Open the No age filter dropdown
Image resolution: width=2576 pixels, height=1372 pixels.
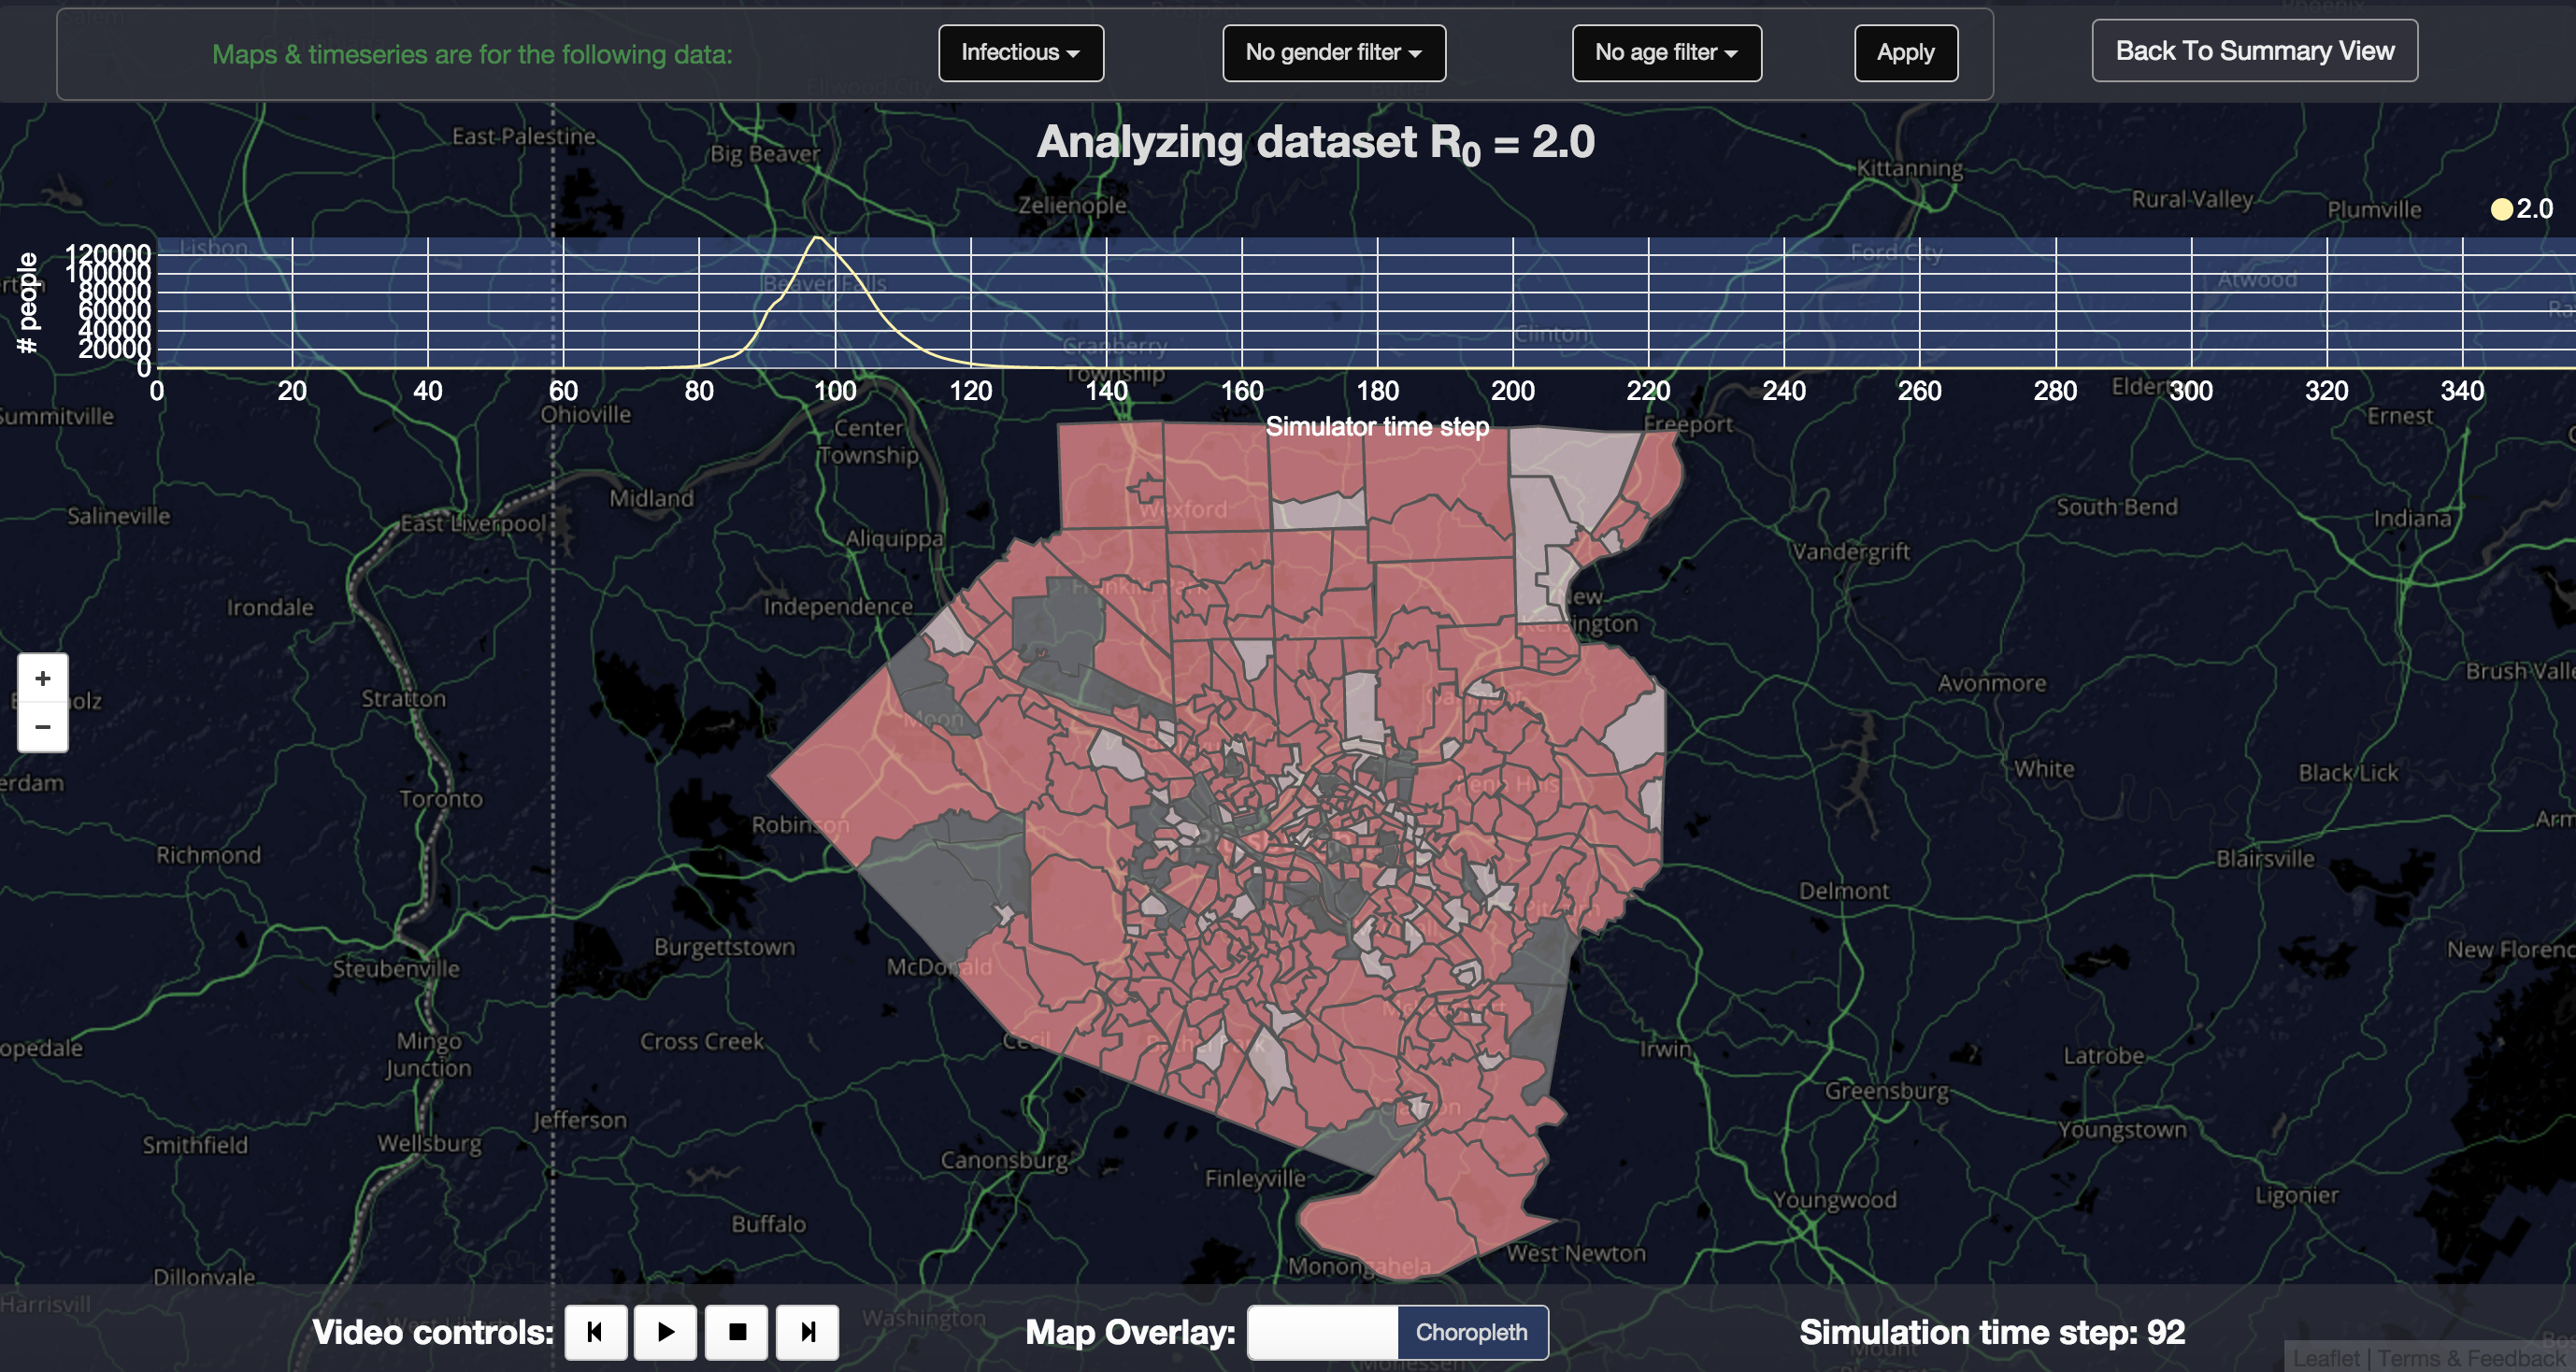(x=1666, y=53)
